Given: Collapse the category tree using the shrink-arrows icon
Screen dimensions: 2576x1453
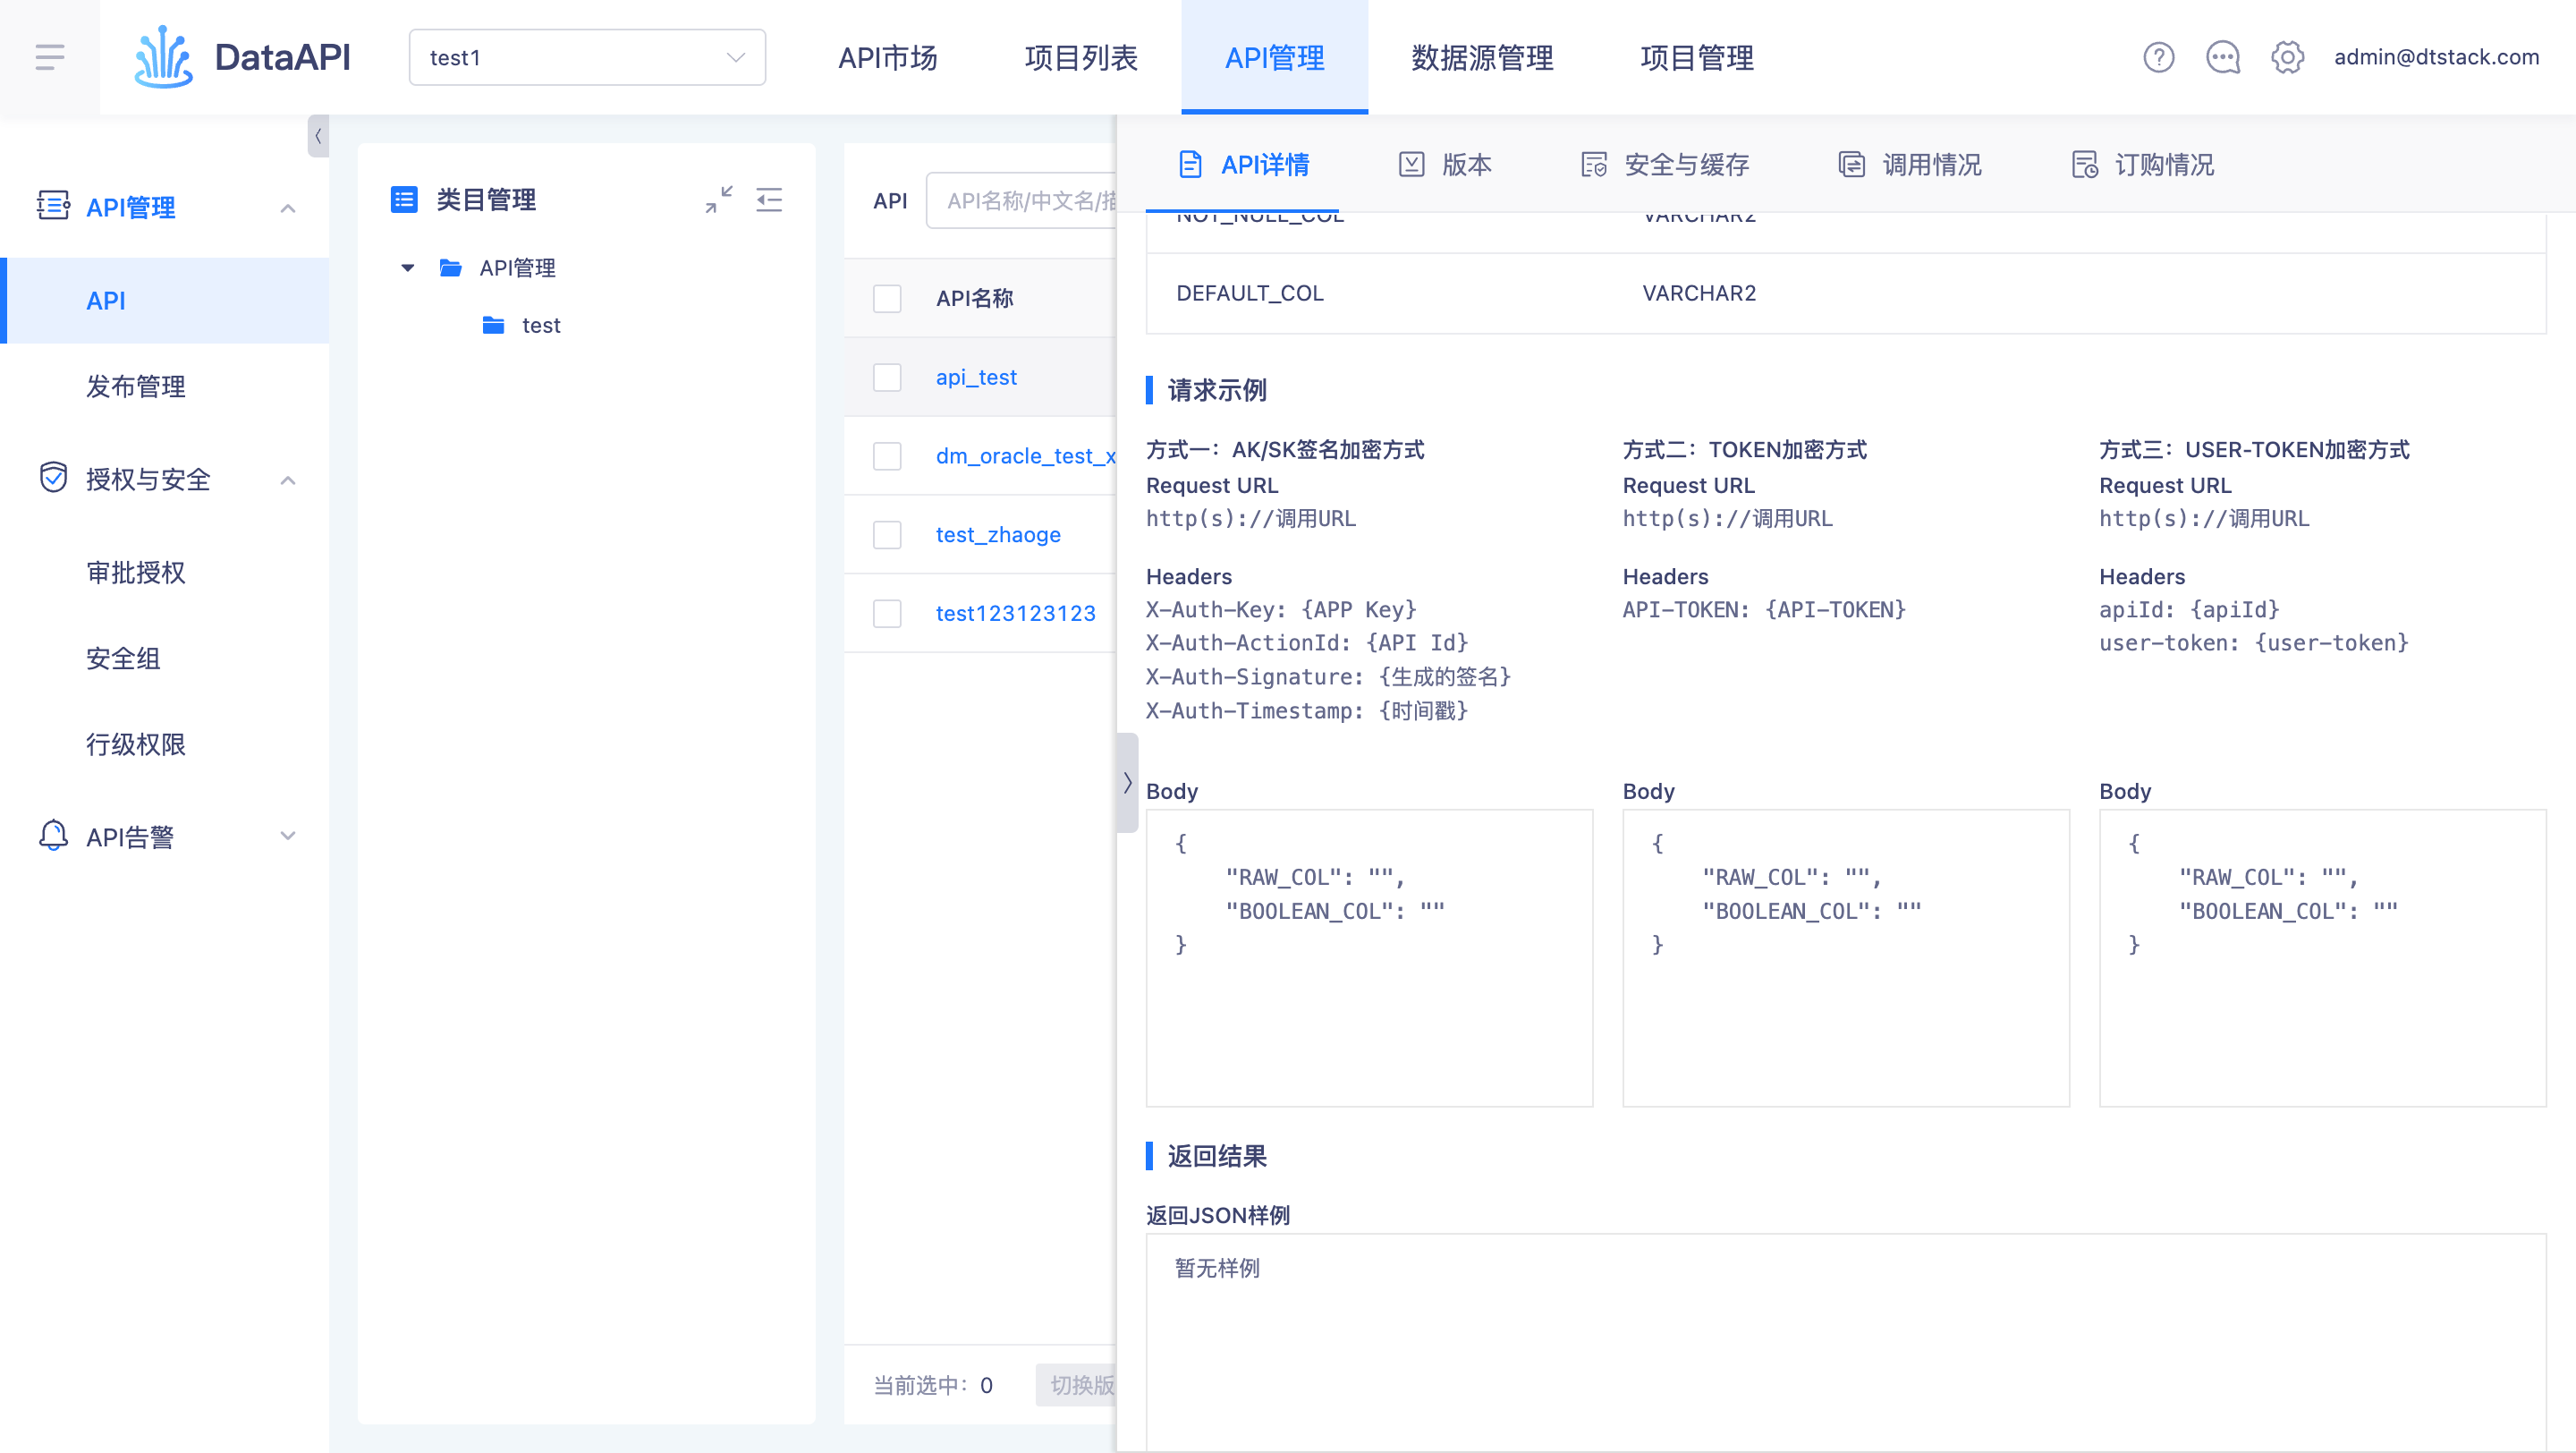Looking at the screenshot, I should click(719, 200).
